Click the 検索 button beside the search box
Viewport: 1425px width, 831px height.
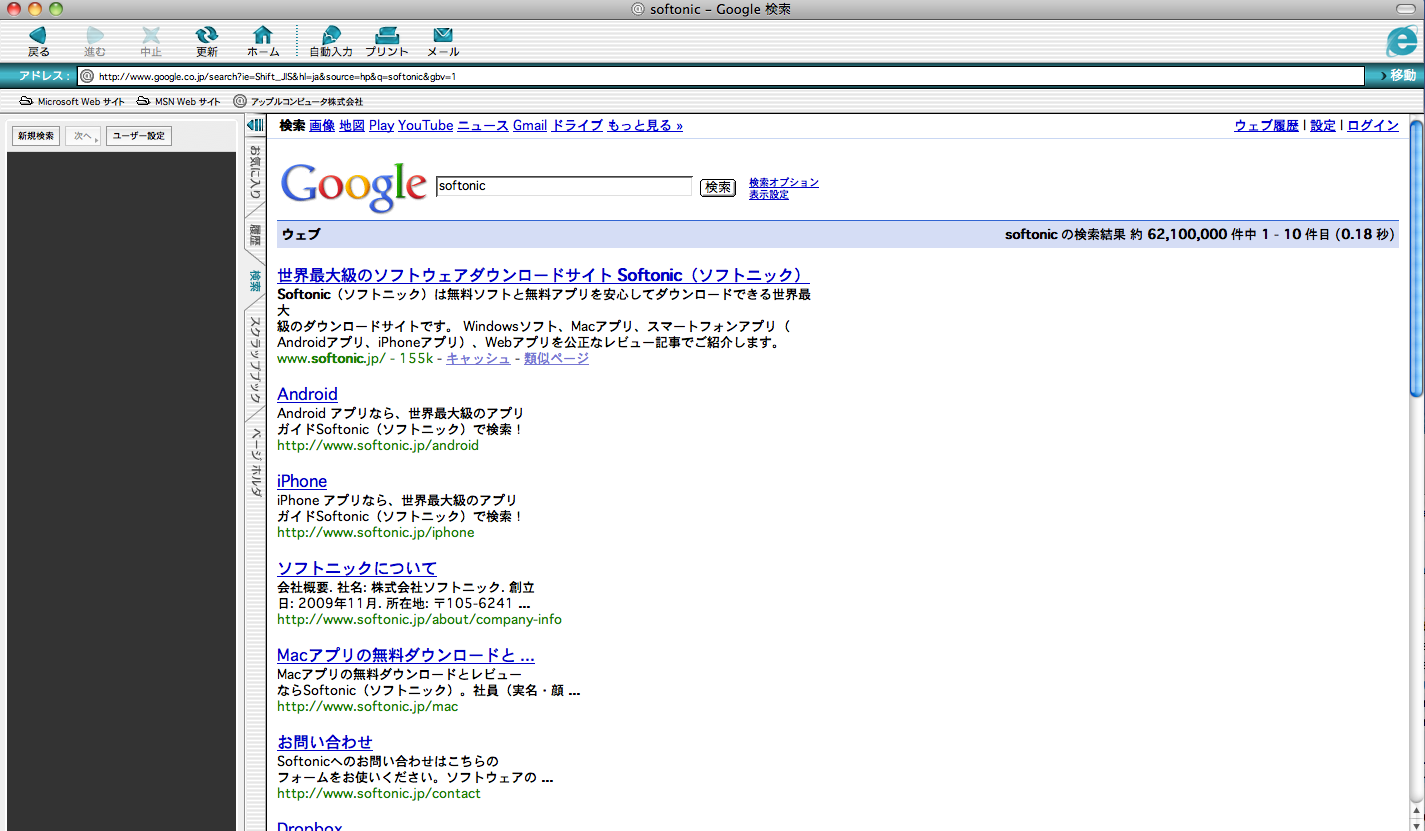[x=718, y=187]
